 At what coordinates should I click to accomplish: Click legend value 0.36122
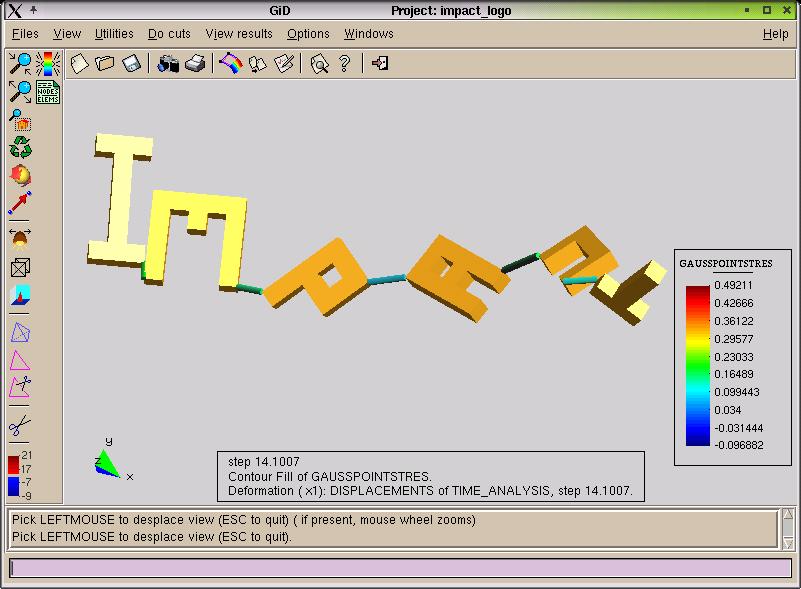(x=734, y=321)
